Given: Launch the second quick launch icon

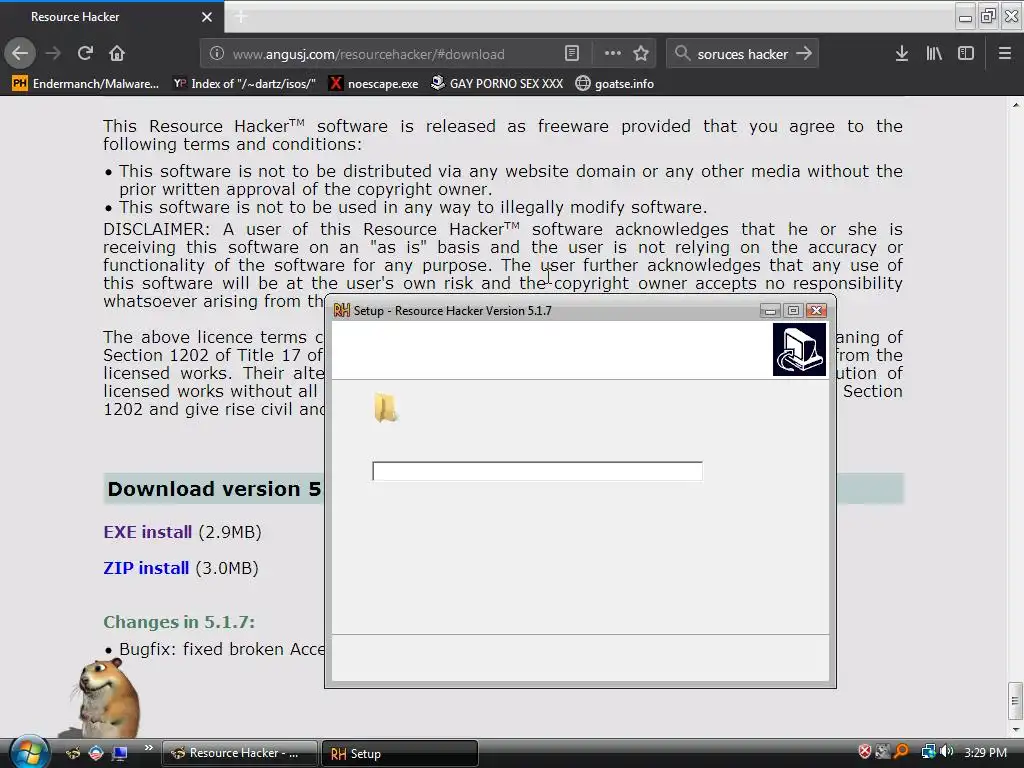Looking at the screenshot, I should pyautogui.click(x=96, y=753).
